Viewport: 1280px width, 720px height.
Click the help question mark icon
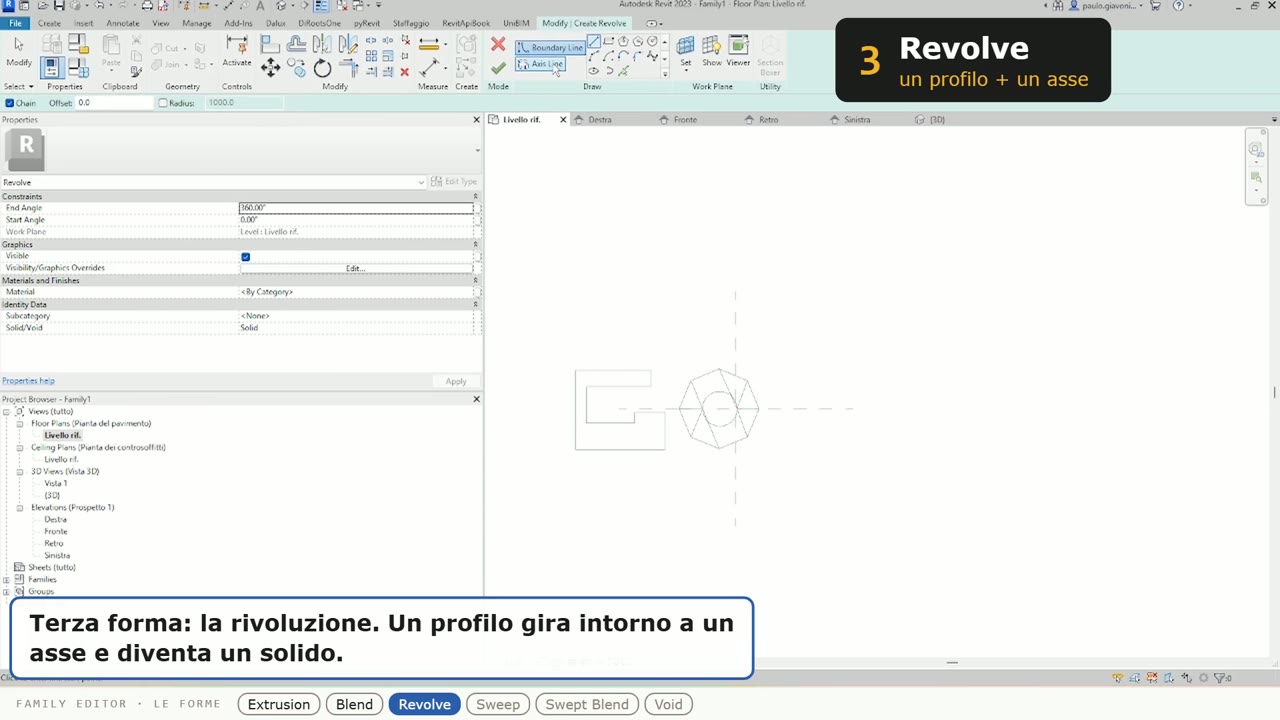tap(1177, 6)
